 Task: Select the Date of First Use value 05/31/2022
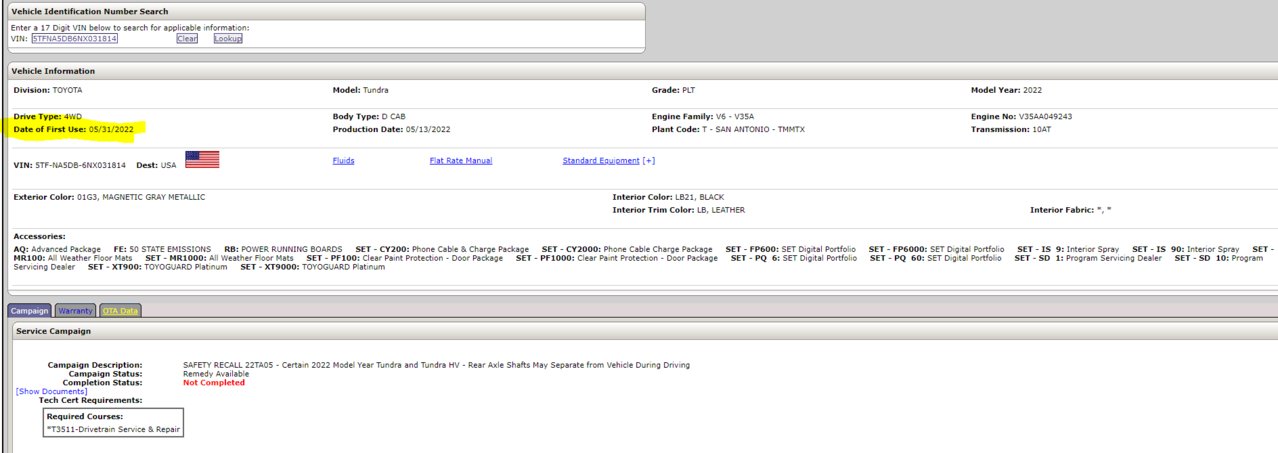click(x=111, y=130)
